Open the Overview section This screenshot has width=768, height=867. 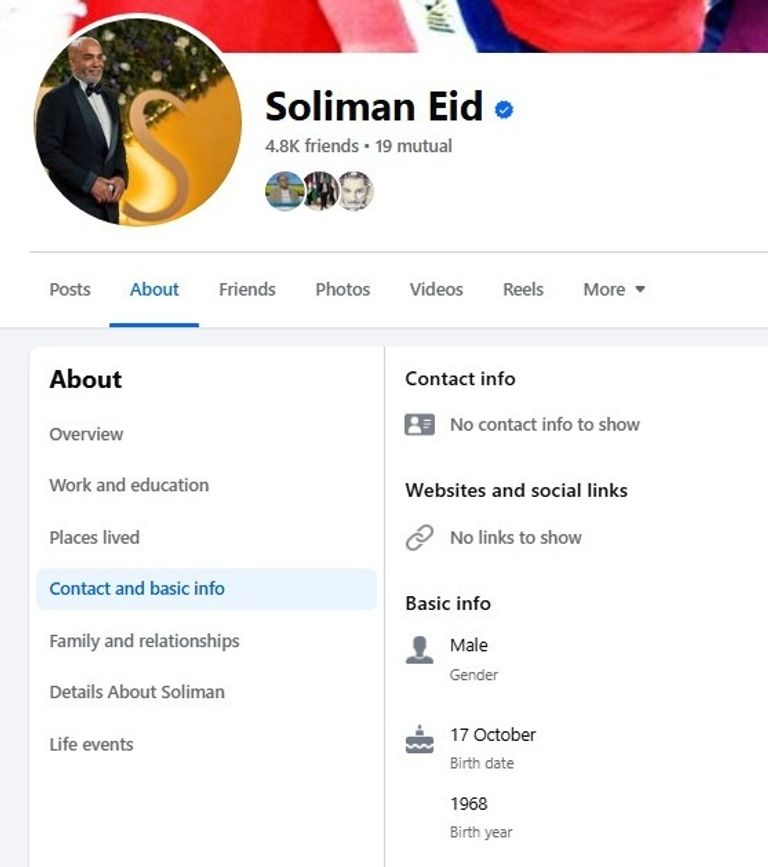(86, 434)
